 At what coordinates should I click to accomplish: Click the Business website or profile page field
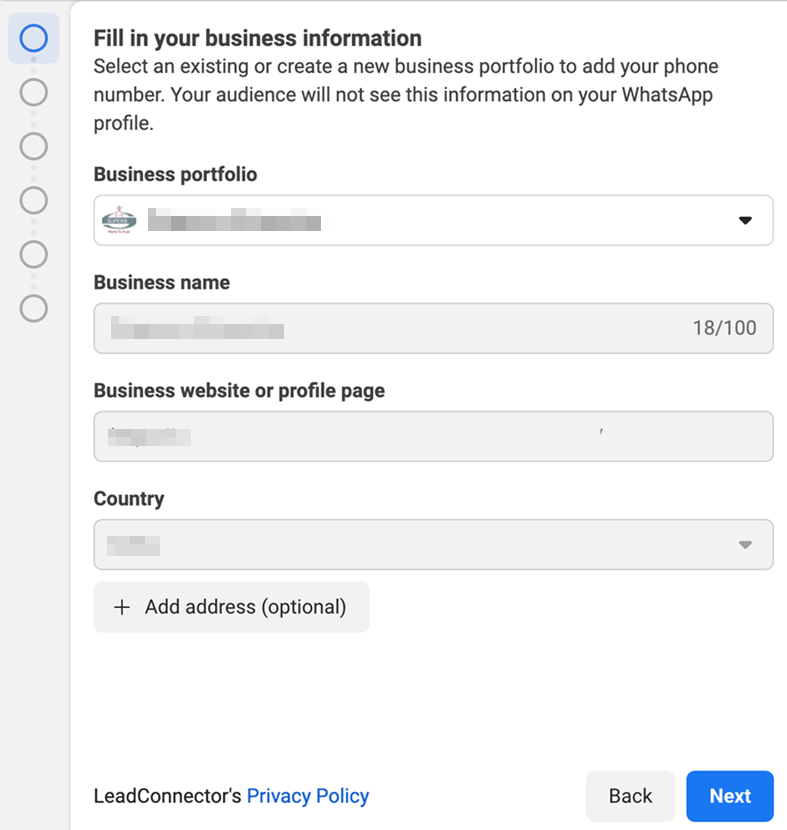[x=433, y=437]
